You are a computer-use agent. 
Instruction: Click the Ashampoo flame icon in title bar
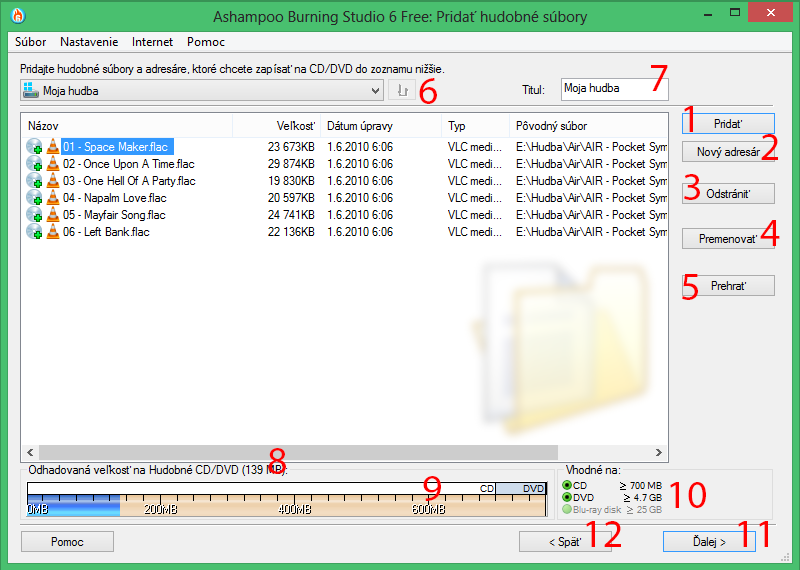click(18, 16)
